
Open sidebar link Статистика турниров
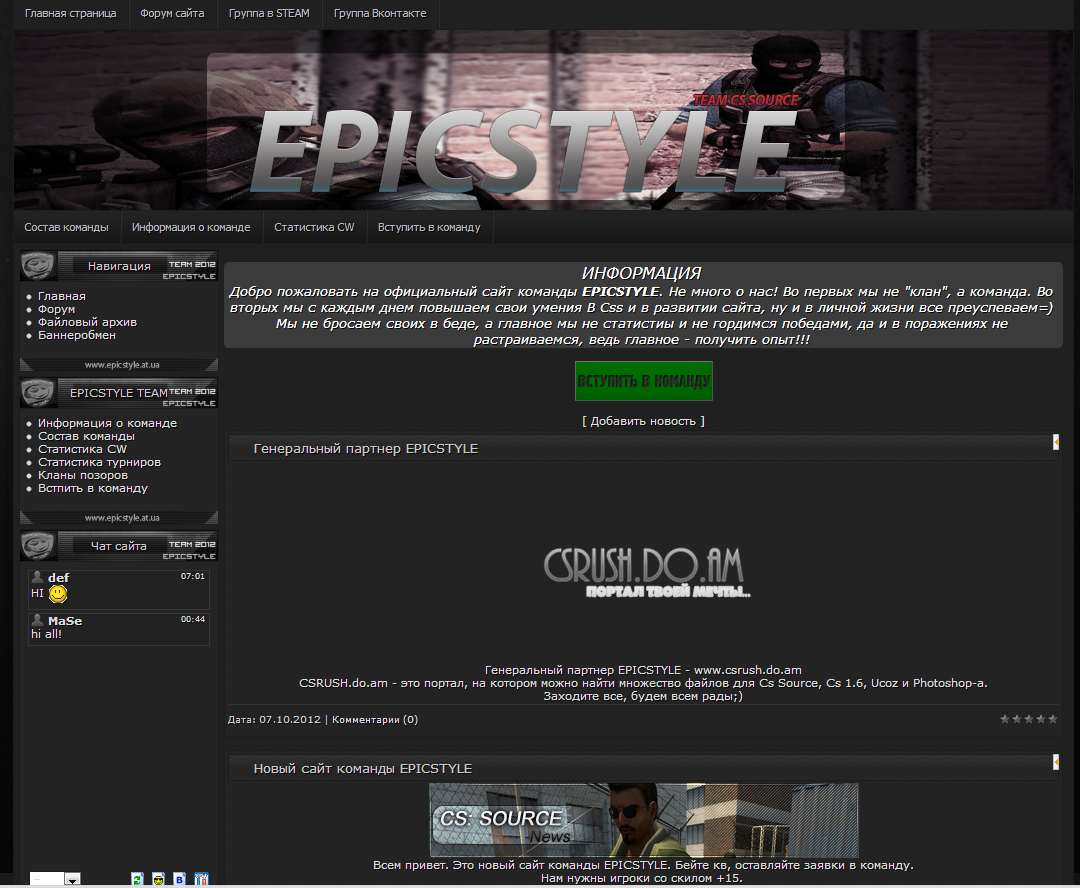tap(99, 462)
